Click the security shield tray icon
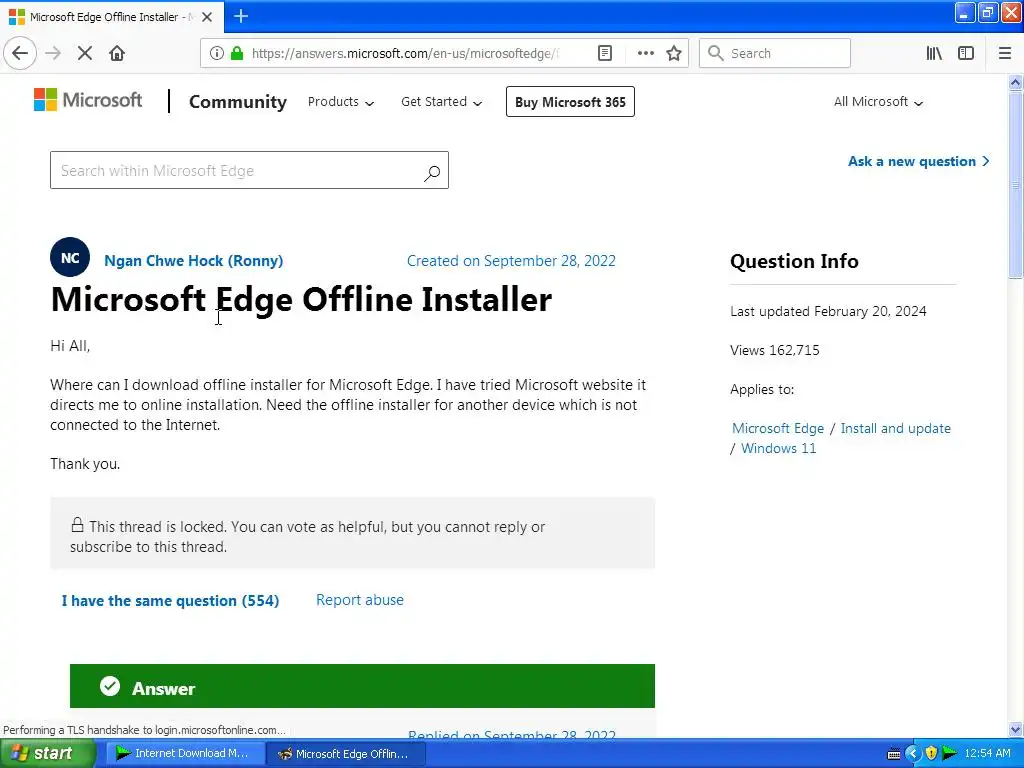 click(931, 754)
